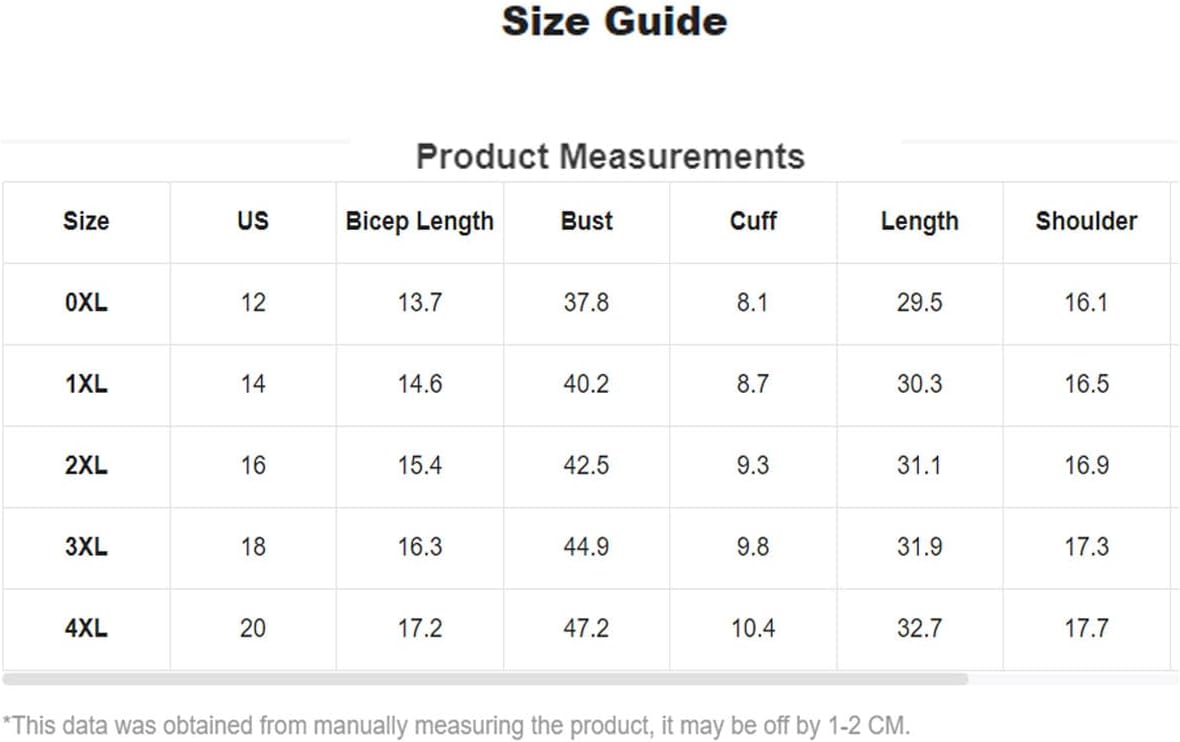Select the Size column header

(86, 221)
